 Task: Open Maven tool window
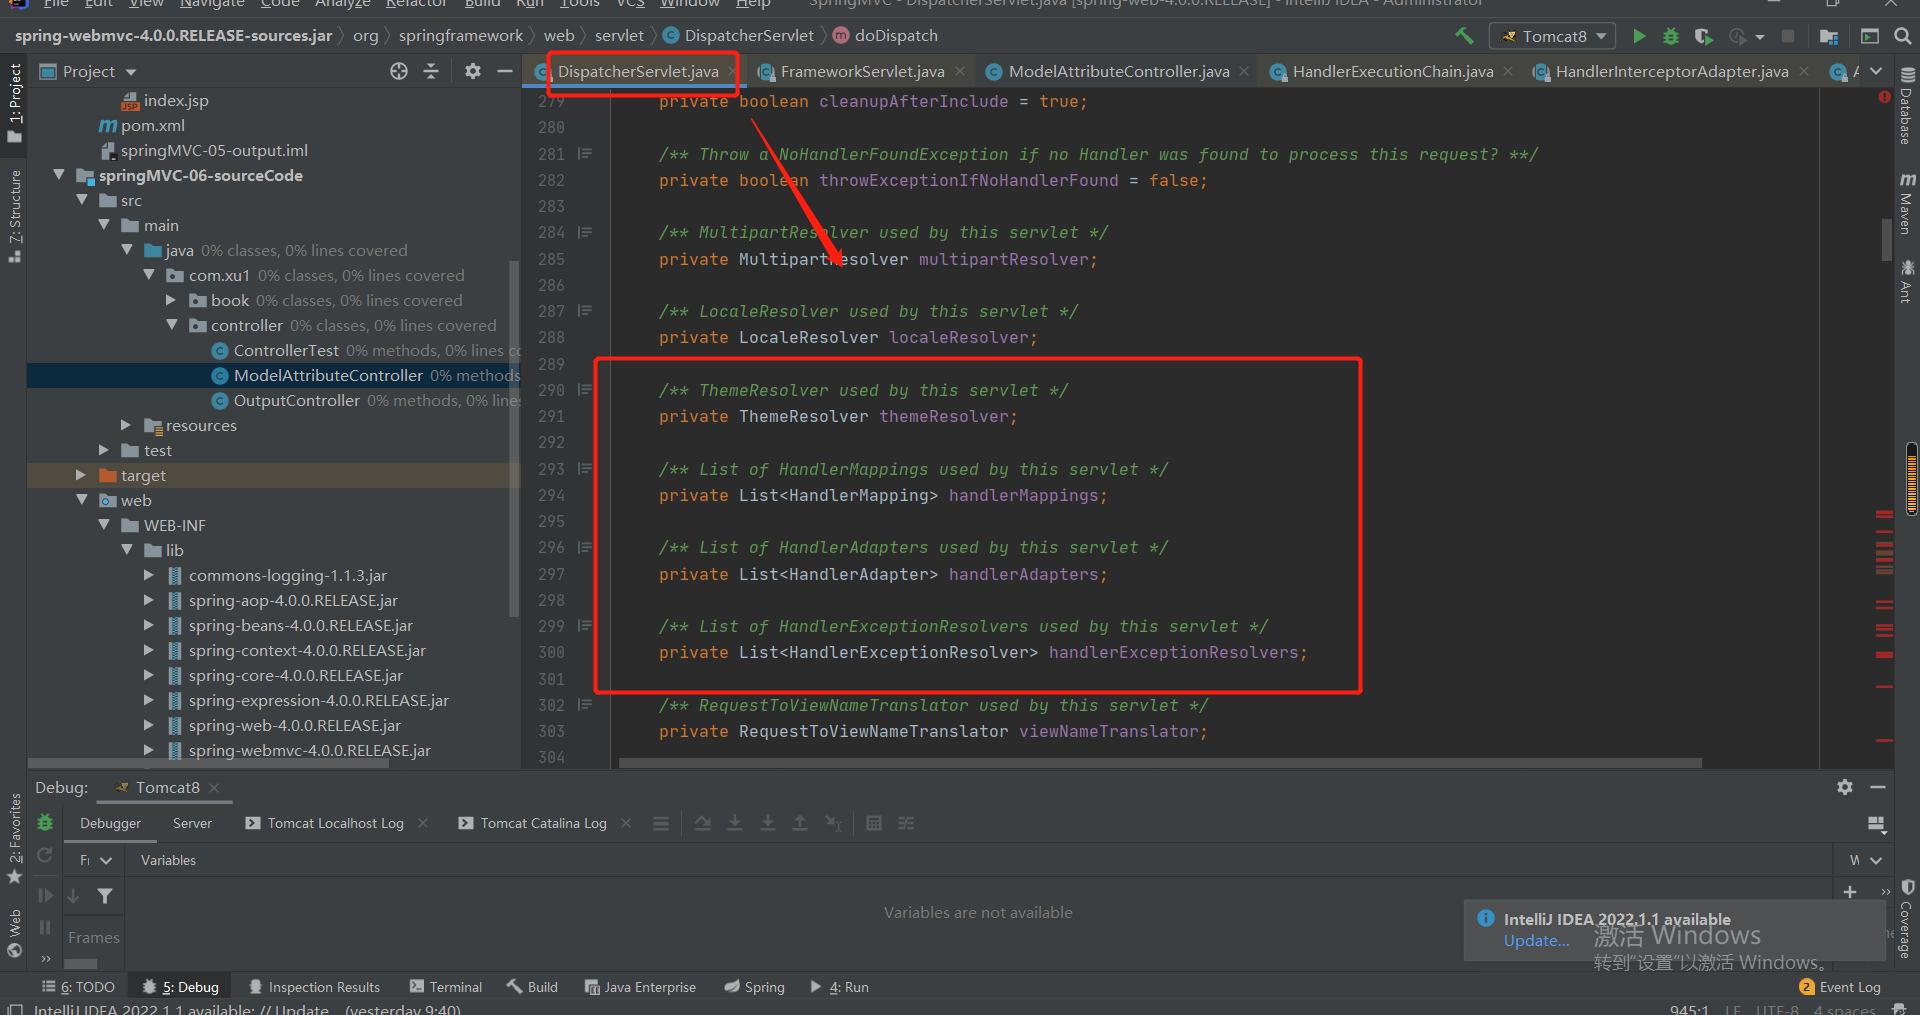[1907, 203]
